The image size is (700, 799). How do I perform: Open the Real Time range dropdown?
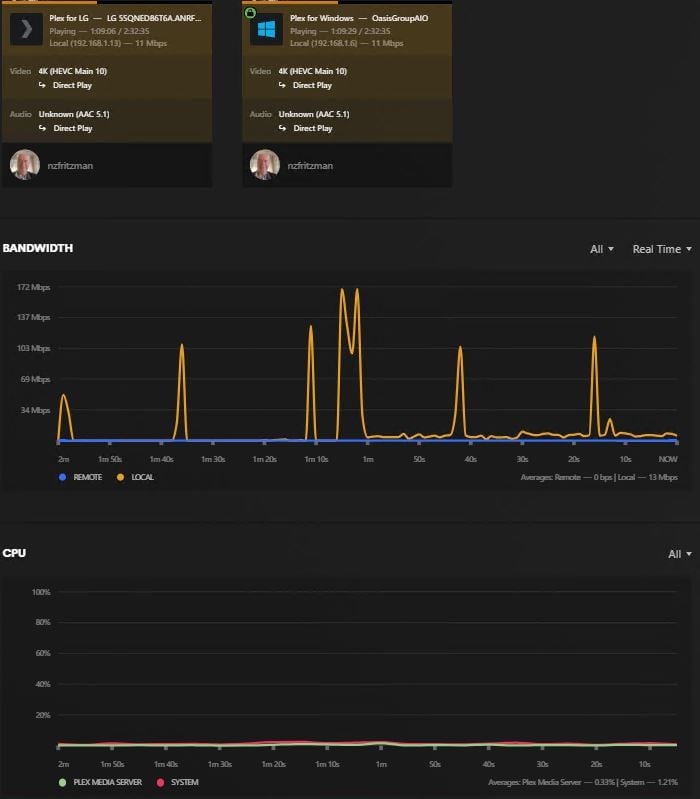click(662, 249)
